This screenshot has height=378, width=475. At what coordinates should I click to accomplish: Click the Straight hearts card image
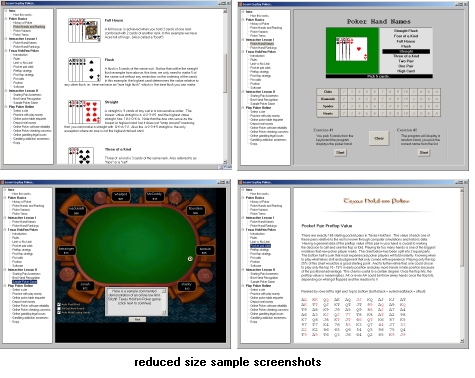[84, 112]
